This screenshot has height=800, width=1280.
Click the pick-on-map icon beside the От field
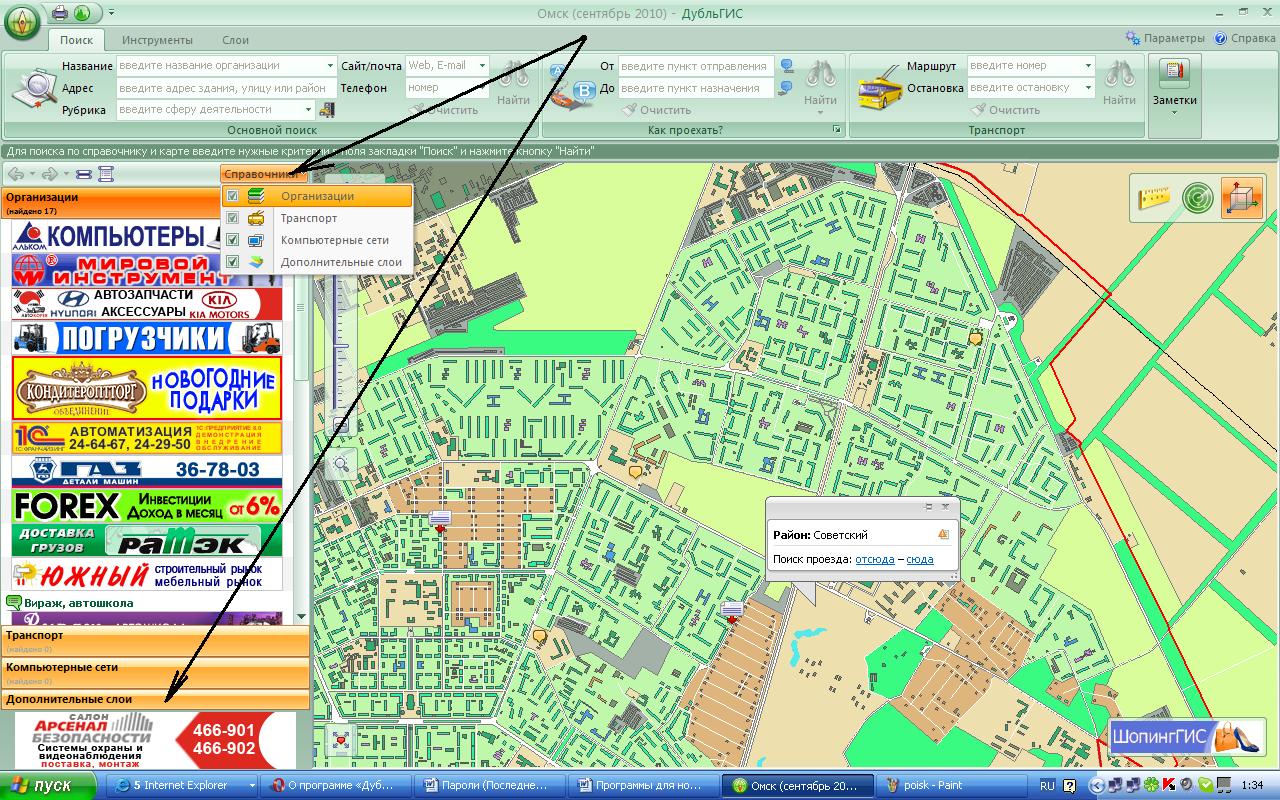pyautogui.click(x=787, y=66)
